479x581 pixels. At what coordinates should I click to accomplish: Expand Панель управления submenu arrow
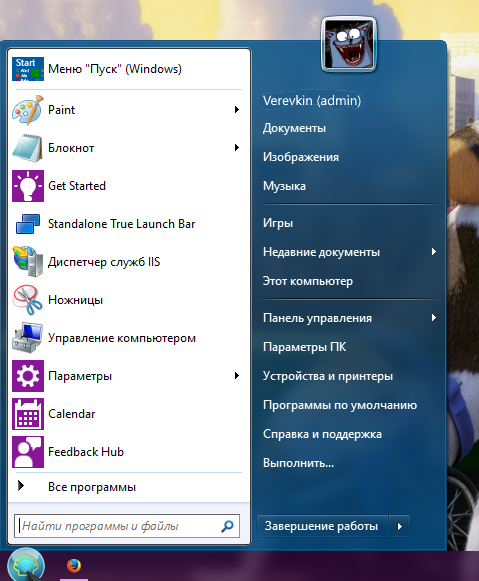[433, 318]
